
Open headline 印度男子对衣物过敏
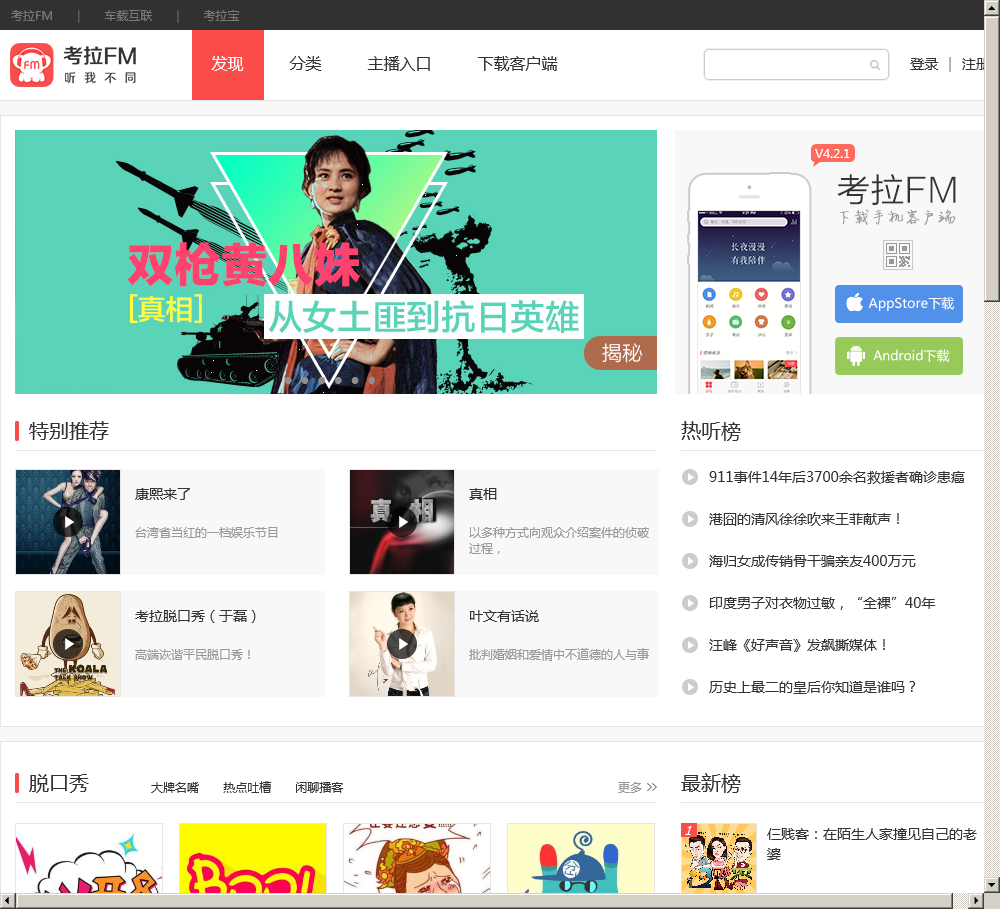(x=822, y=603)
